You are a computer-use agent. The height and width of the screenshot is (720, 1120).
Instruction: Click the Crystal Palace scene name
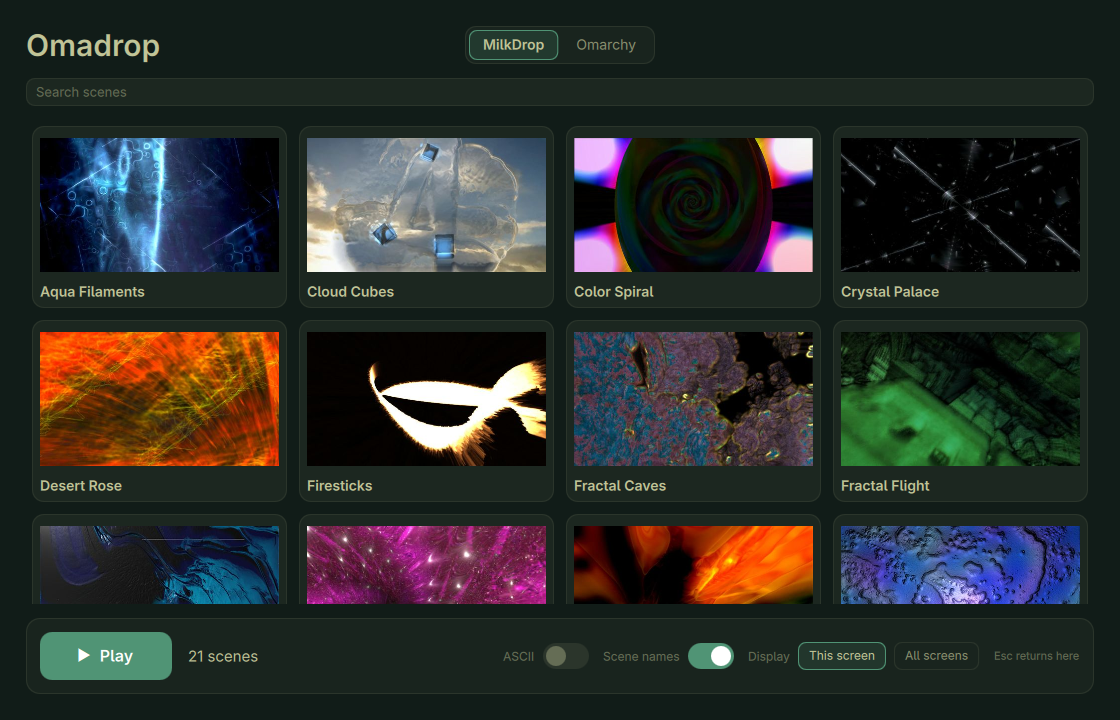[890, 291]
